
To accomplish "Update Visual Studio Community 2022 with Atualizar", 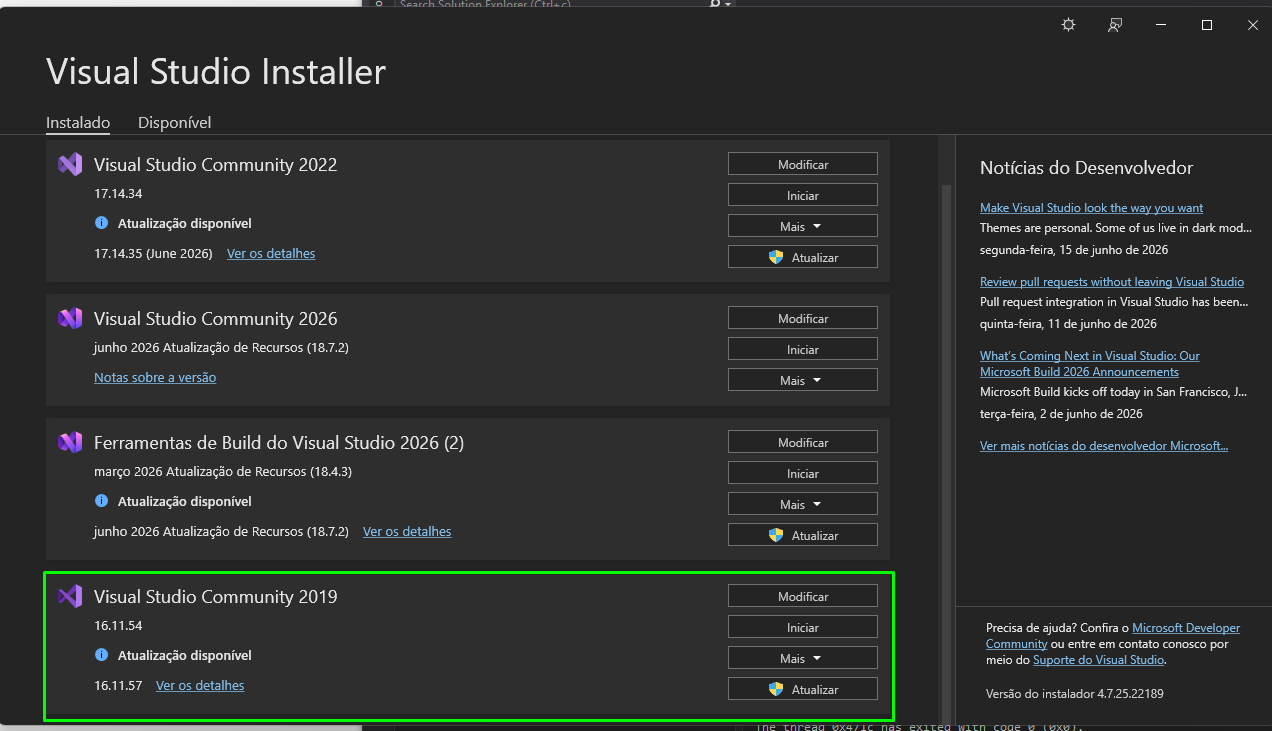I will tap(803, 257).
